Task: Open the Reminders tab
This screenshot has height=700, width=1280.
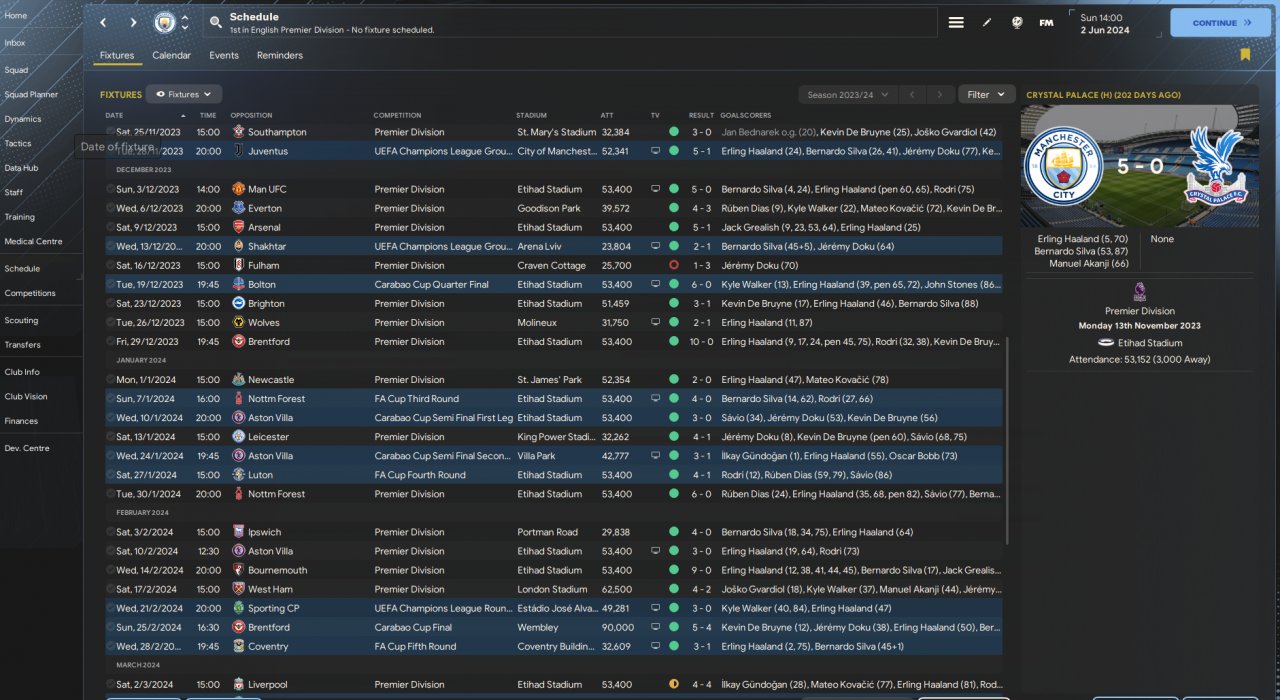Action: pyautogui.click(x=280, y=56)
